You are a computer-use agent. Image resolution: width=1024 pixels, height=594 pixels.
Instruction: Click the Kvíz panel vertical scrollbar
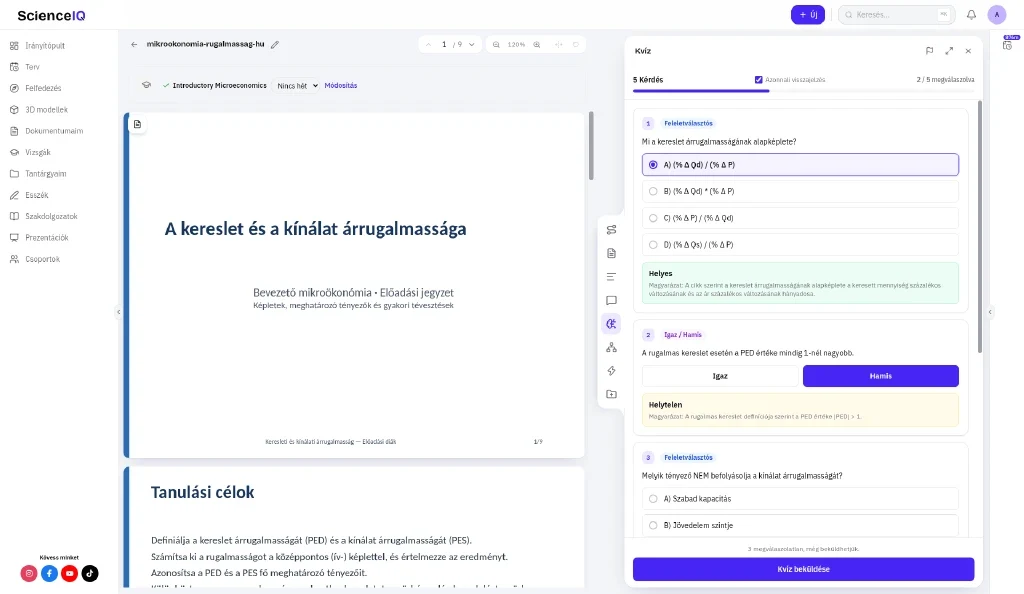pos(980,227)
